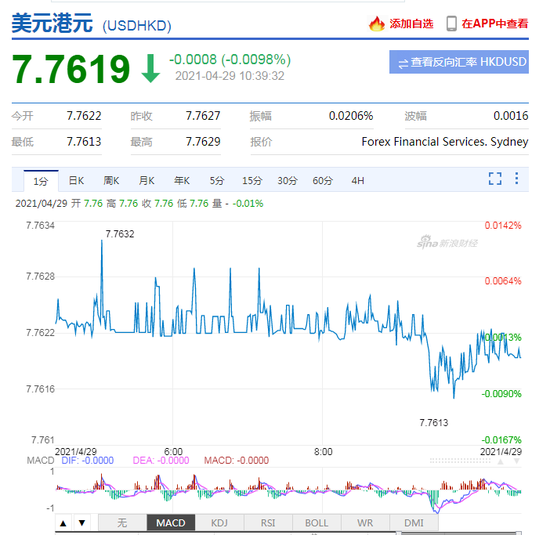Click the 振幅 value 0.0206%
550x535 pixels.
(x=351, y=116)
